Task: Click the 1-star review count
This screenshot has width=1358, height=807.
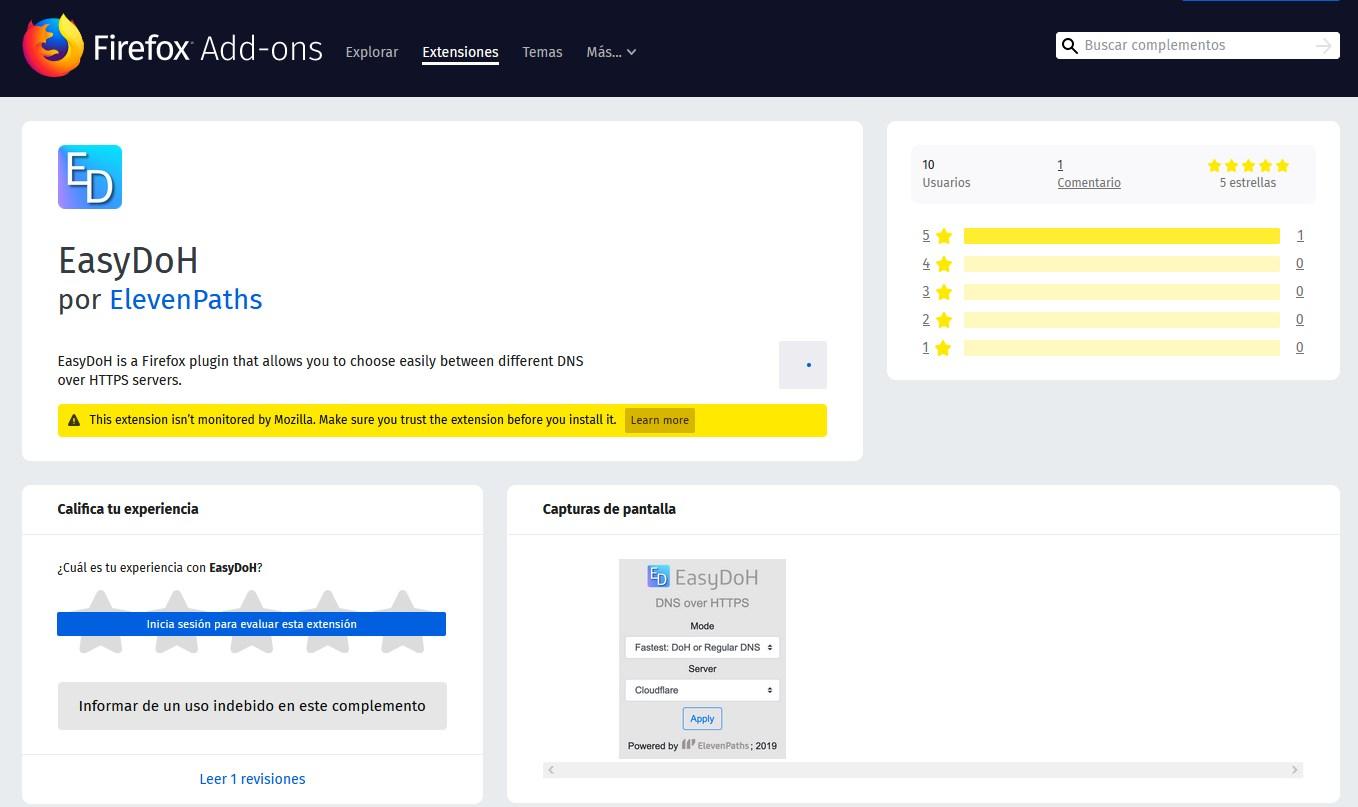Action: (1300, 348)
